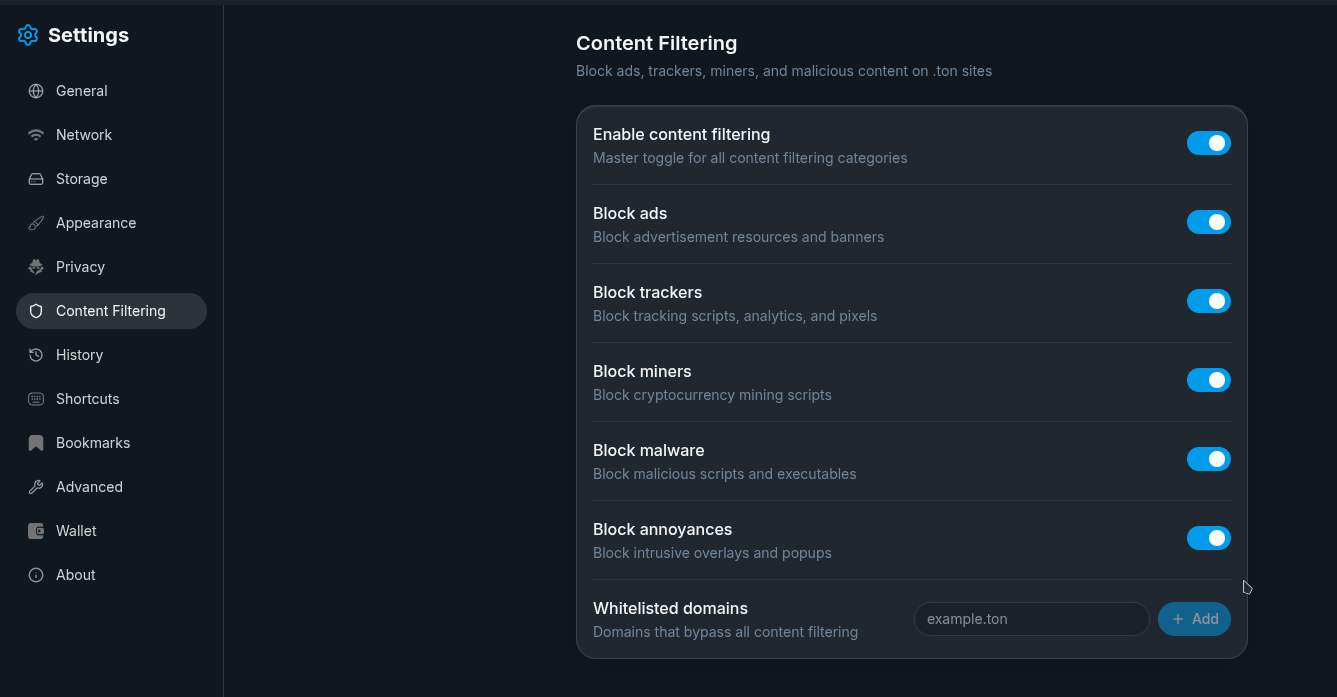The width and height of the screenshot is (1337, 697).
Task: Click the wrench icon for Advanced
Action: [x=36, y=487]
